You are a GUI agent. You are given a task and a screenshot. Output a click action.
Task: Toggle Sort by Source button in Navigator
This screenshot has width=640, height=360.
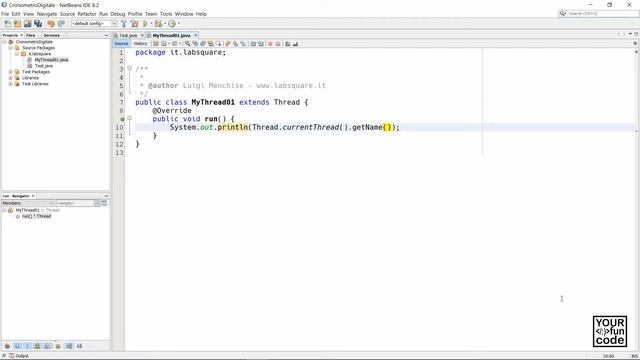79,346
